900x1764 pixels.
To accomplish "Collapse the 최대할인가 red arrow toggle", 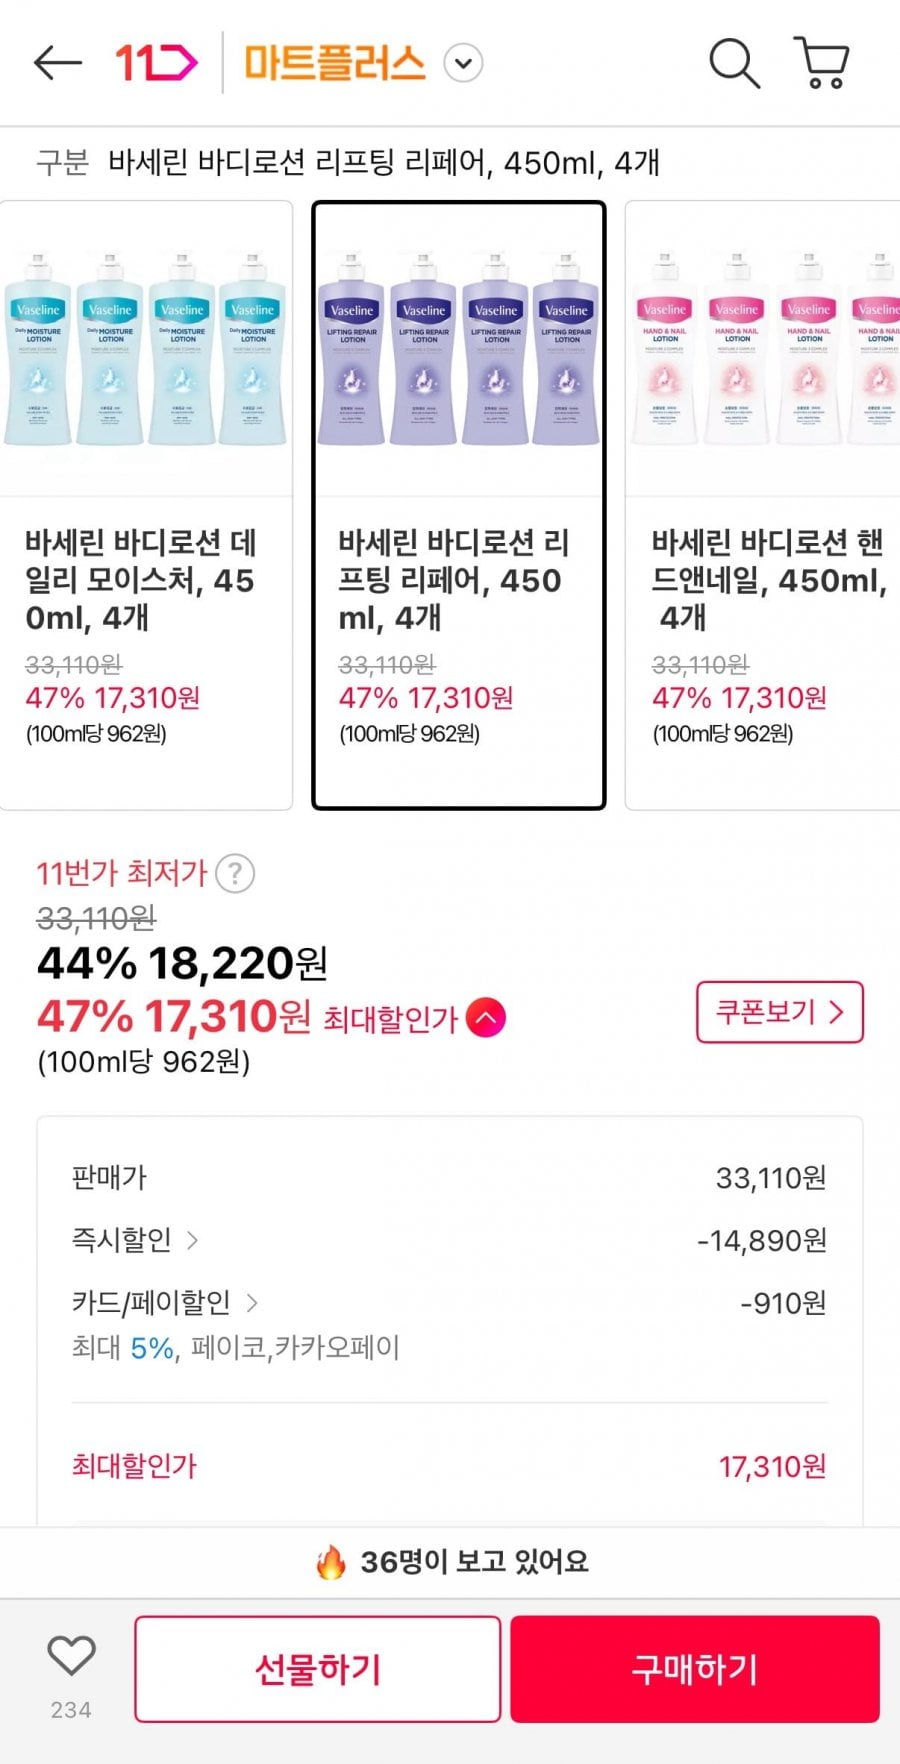I will click(x=486, y=1018).
